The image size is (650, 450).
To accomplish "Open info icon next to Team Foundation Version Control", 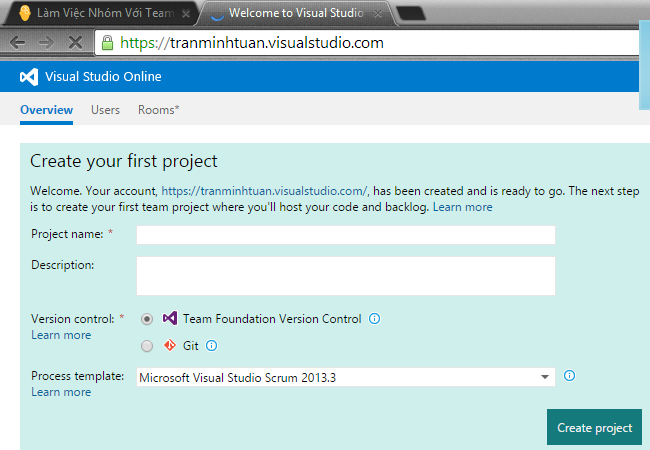I will (374, 318).
